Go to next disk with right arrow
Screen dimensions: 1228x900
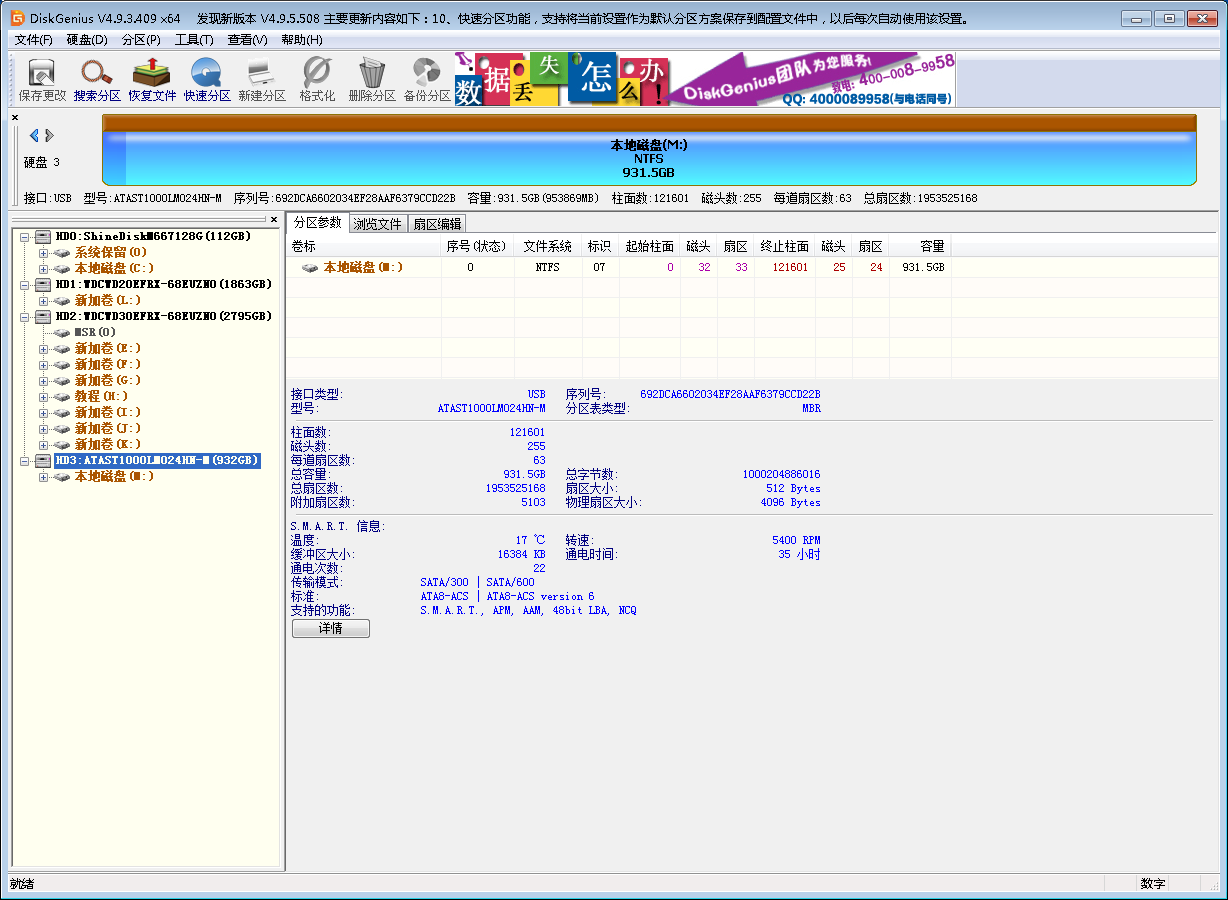49,136
